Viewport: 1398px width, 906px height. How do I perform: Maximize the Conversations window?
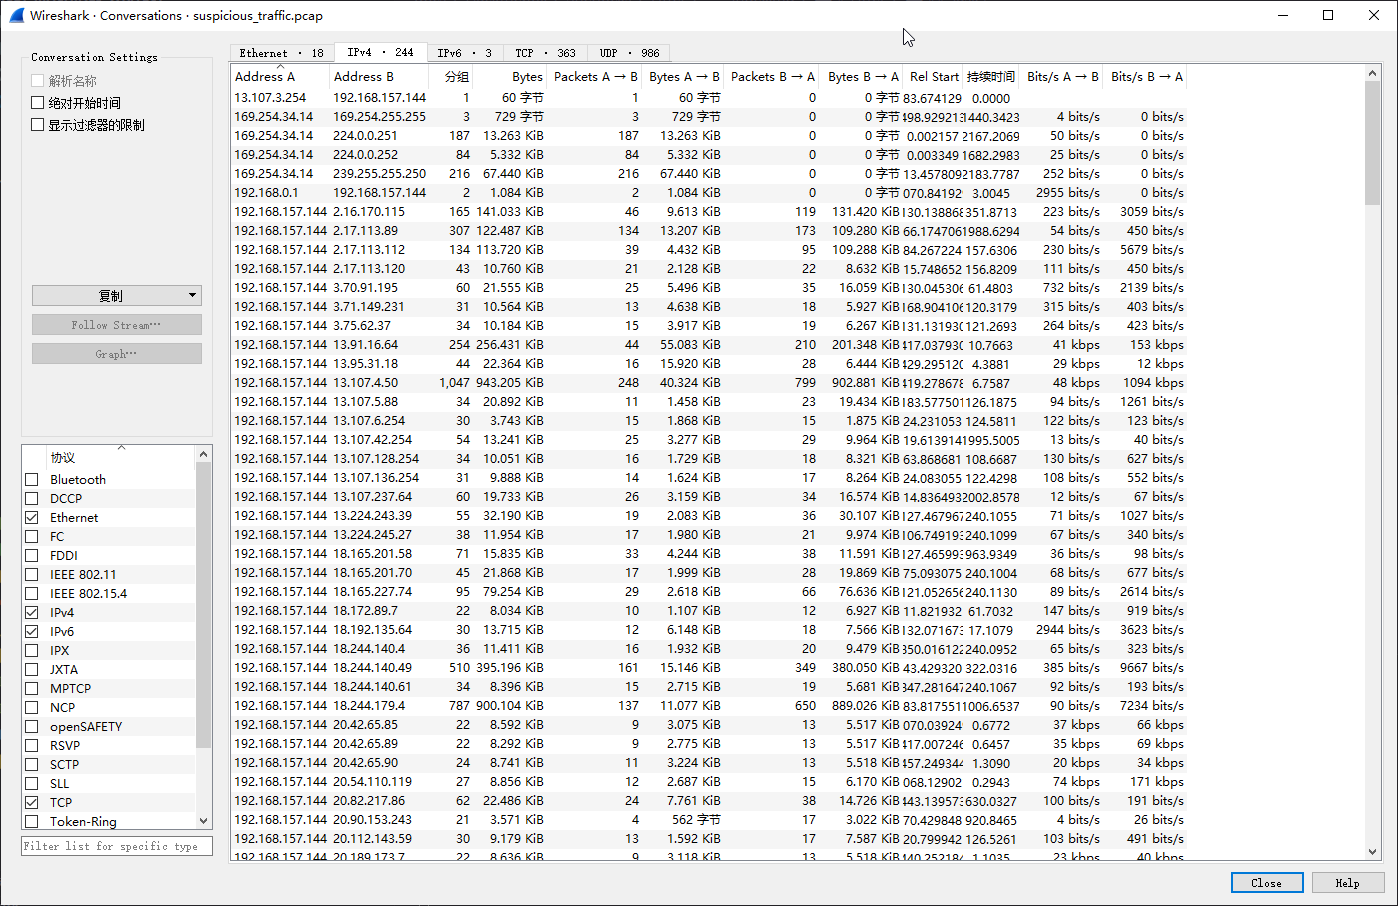(x=1328, y=15)
